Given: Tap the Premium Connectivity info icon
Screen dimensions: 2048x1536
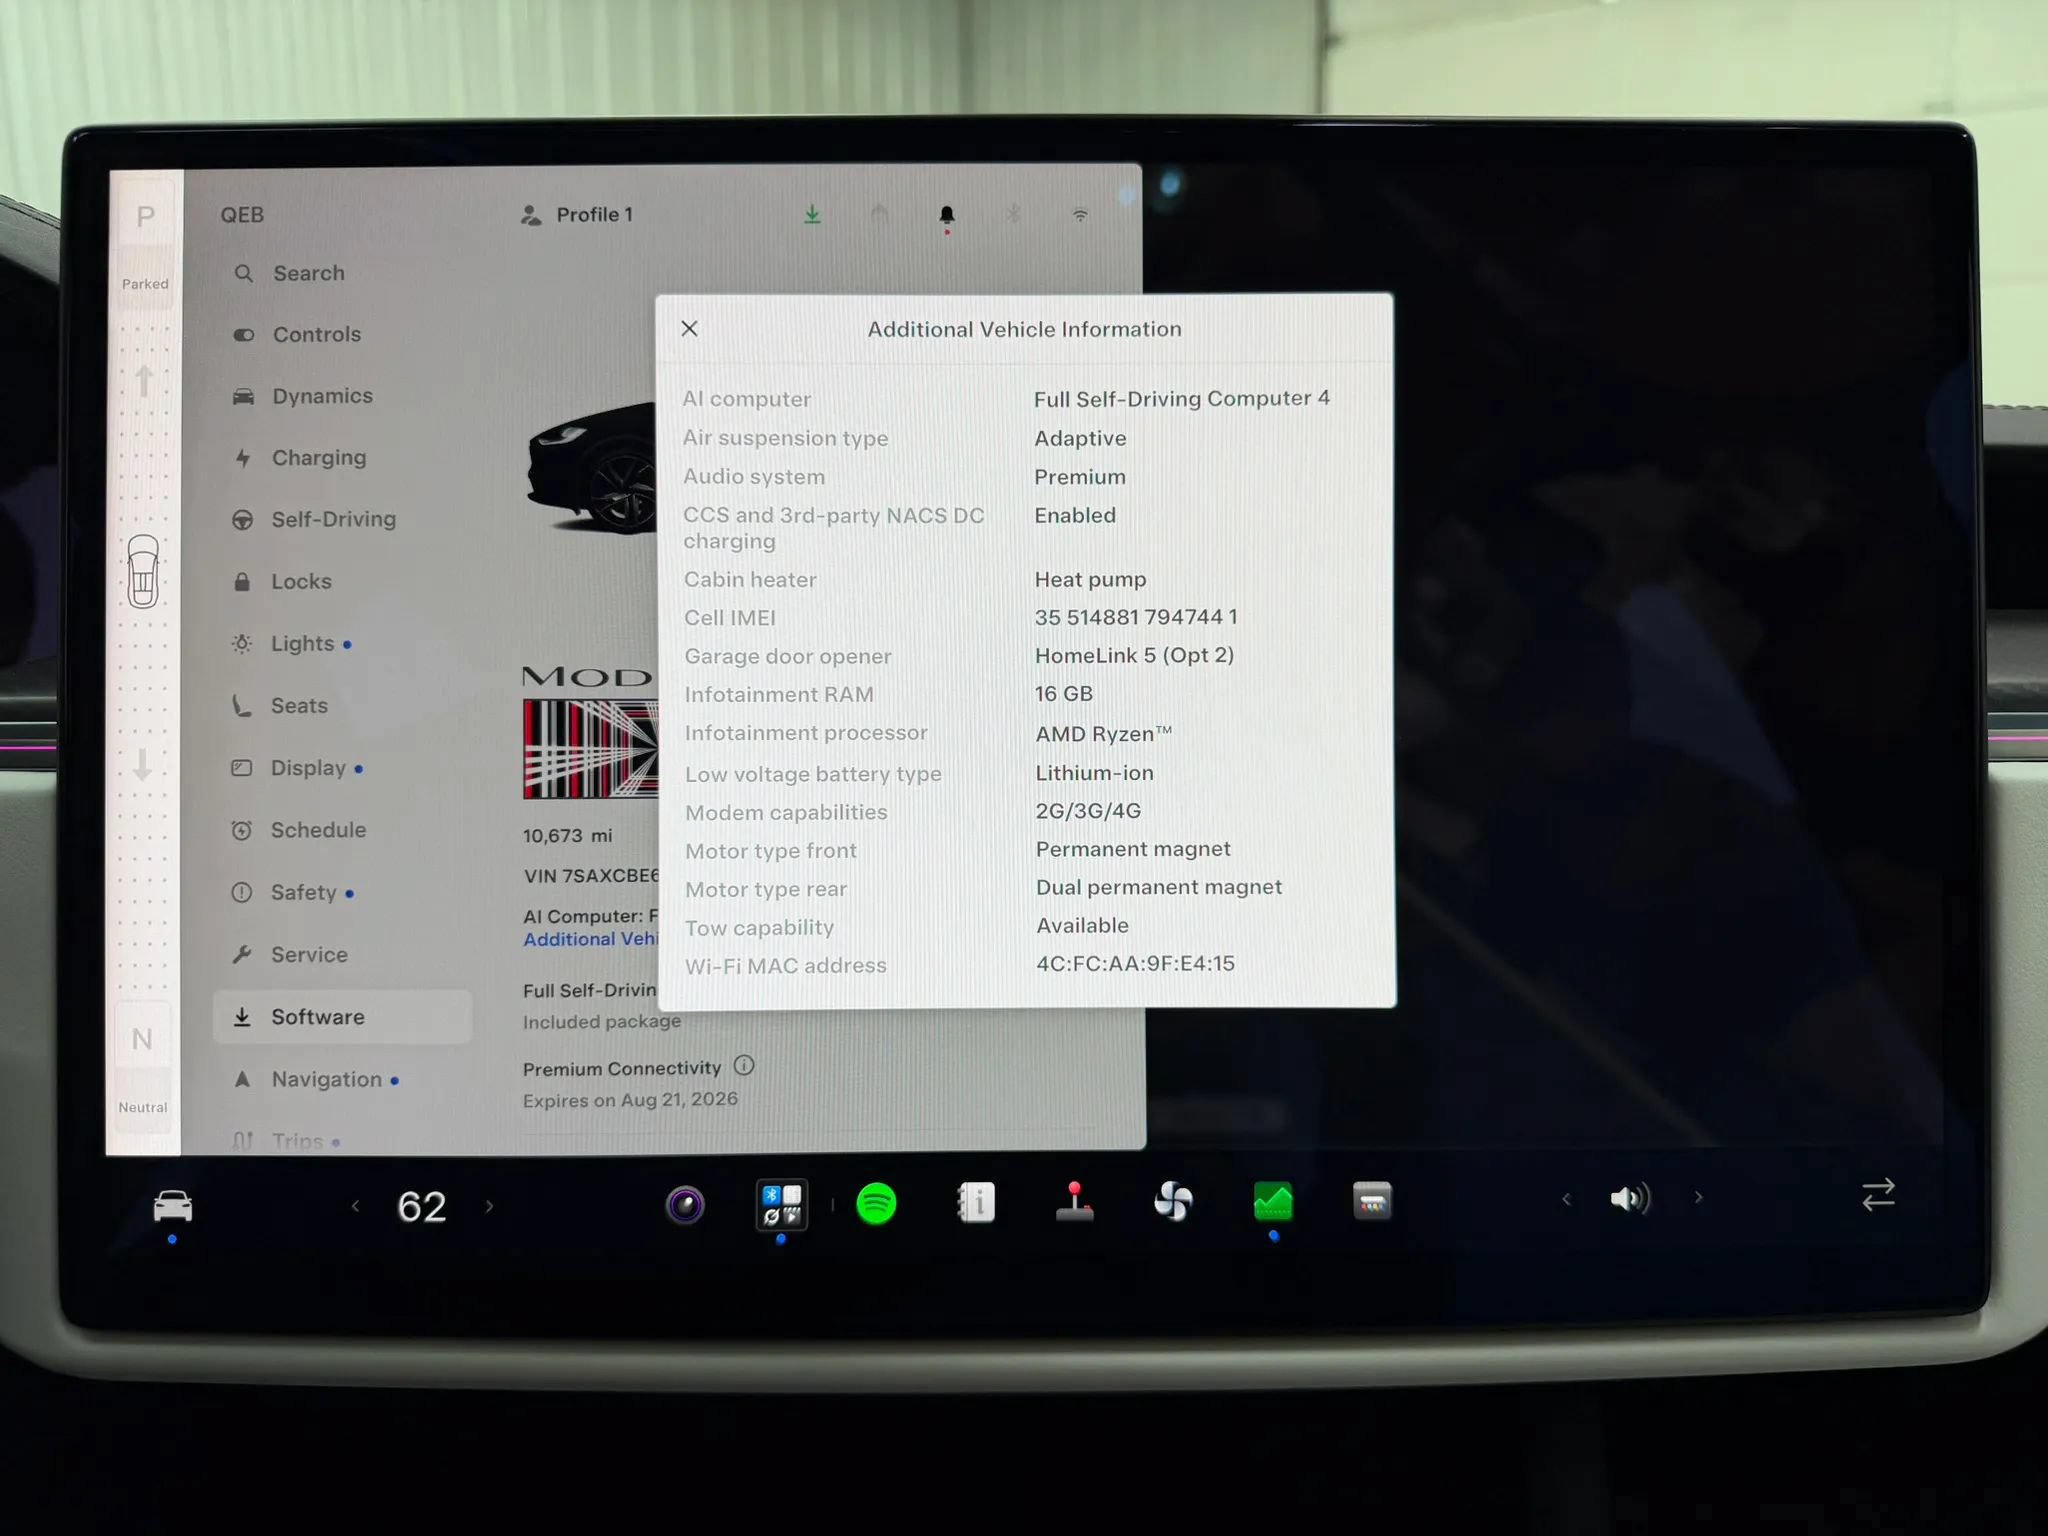Looking at the screenshot, I should click(x=744, y=1066).
